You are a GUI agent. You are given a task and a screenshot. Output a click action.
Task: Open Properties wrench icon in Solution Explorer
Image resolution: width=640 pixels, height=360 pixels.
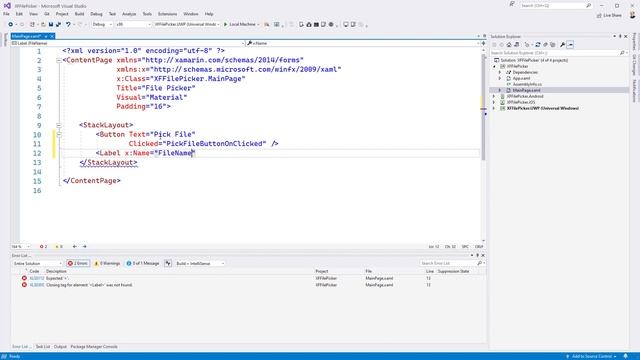click(x=562, y=45)
